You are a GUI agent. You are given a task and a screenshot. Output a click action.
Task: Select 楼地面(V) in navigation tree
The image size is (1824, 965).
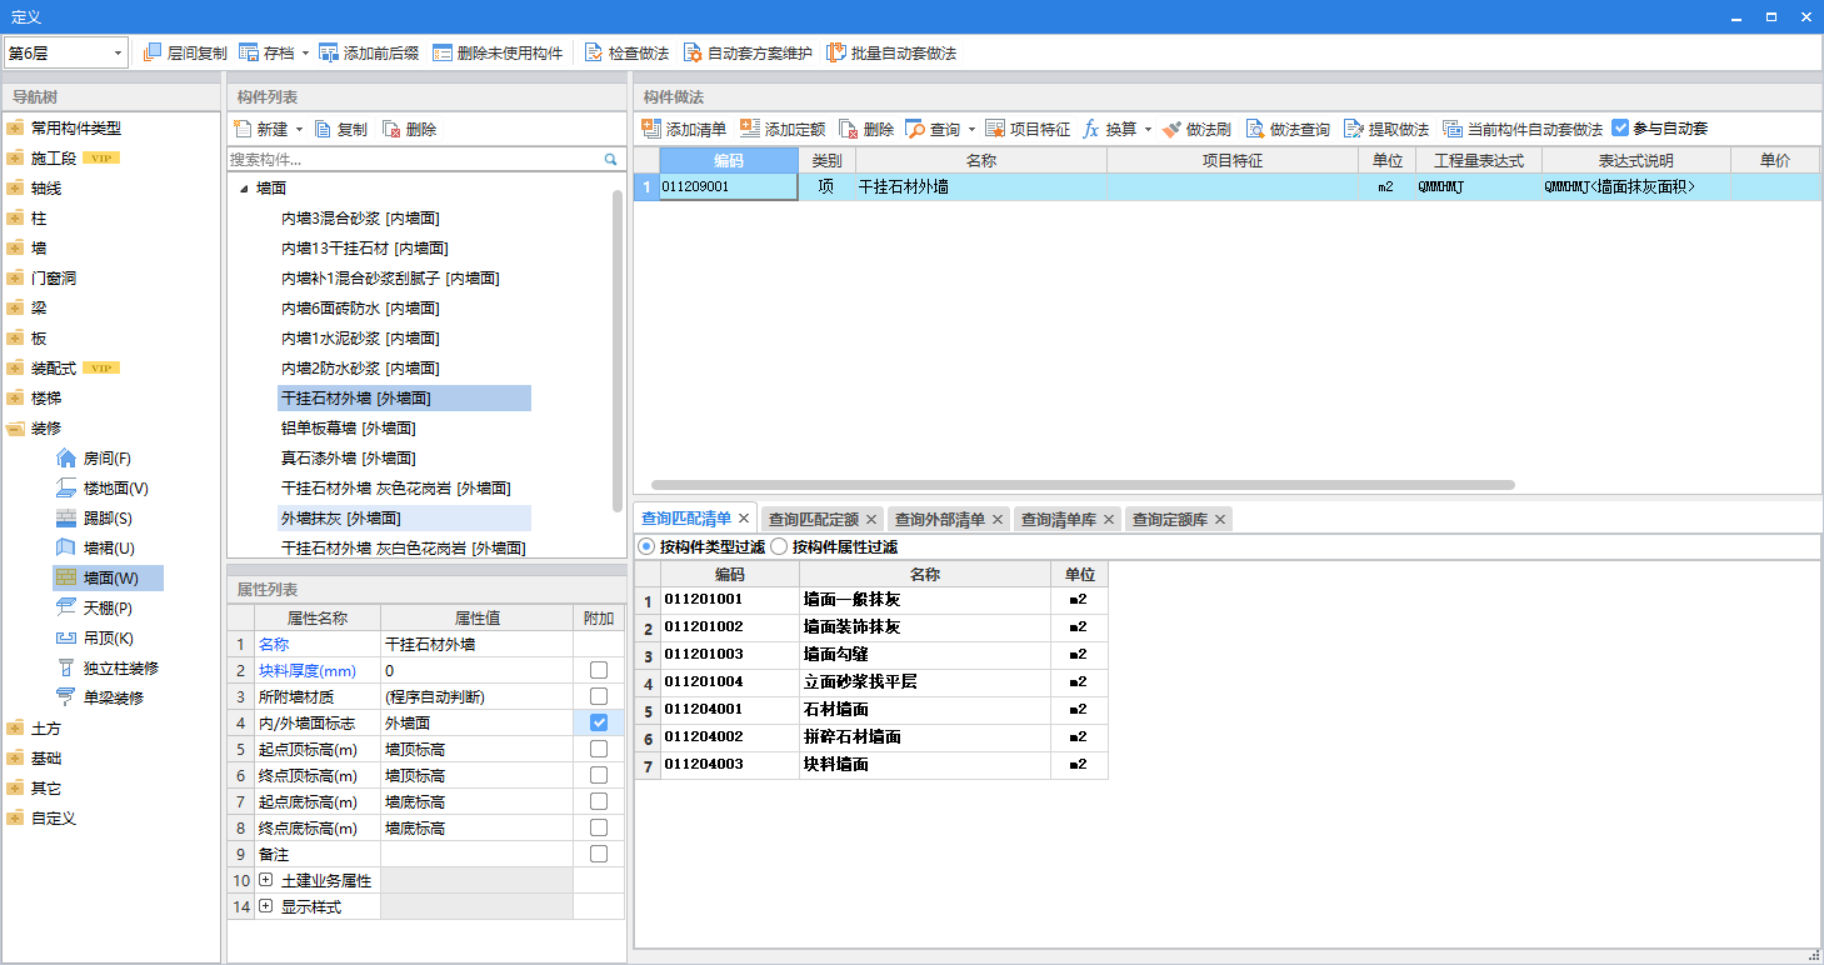point(115,488)
